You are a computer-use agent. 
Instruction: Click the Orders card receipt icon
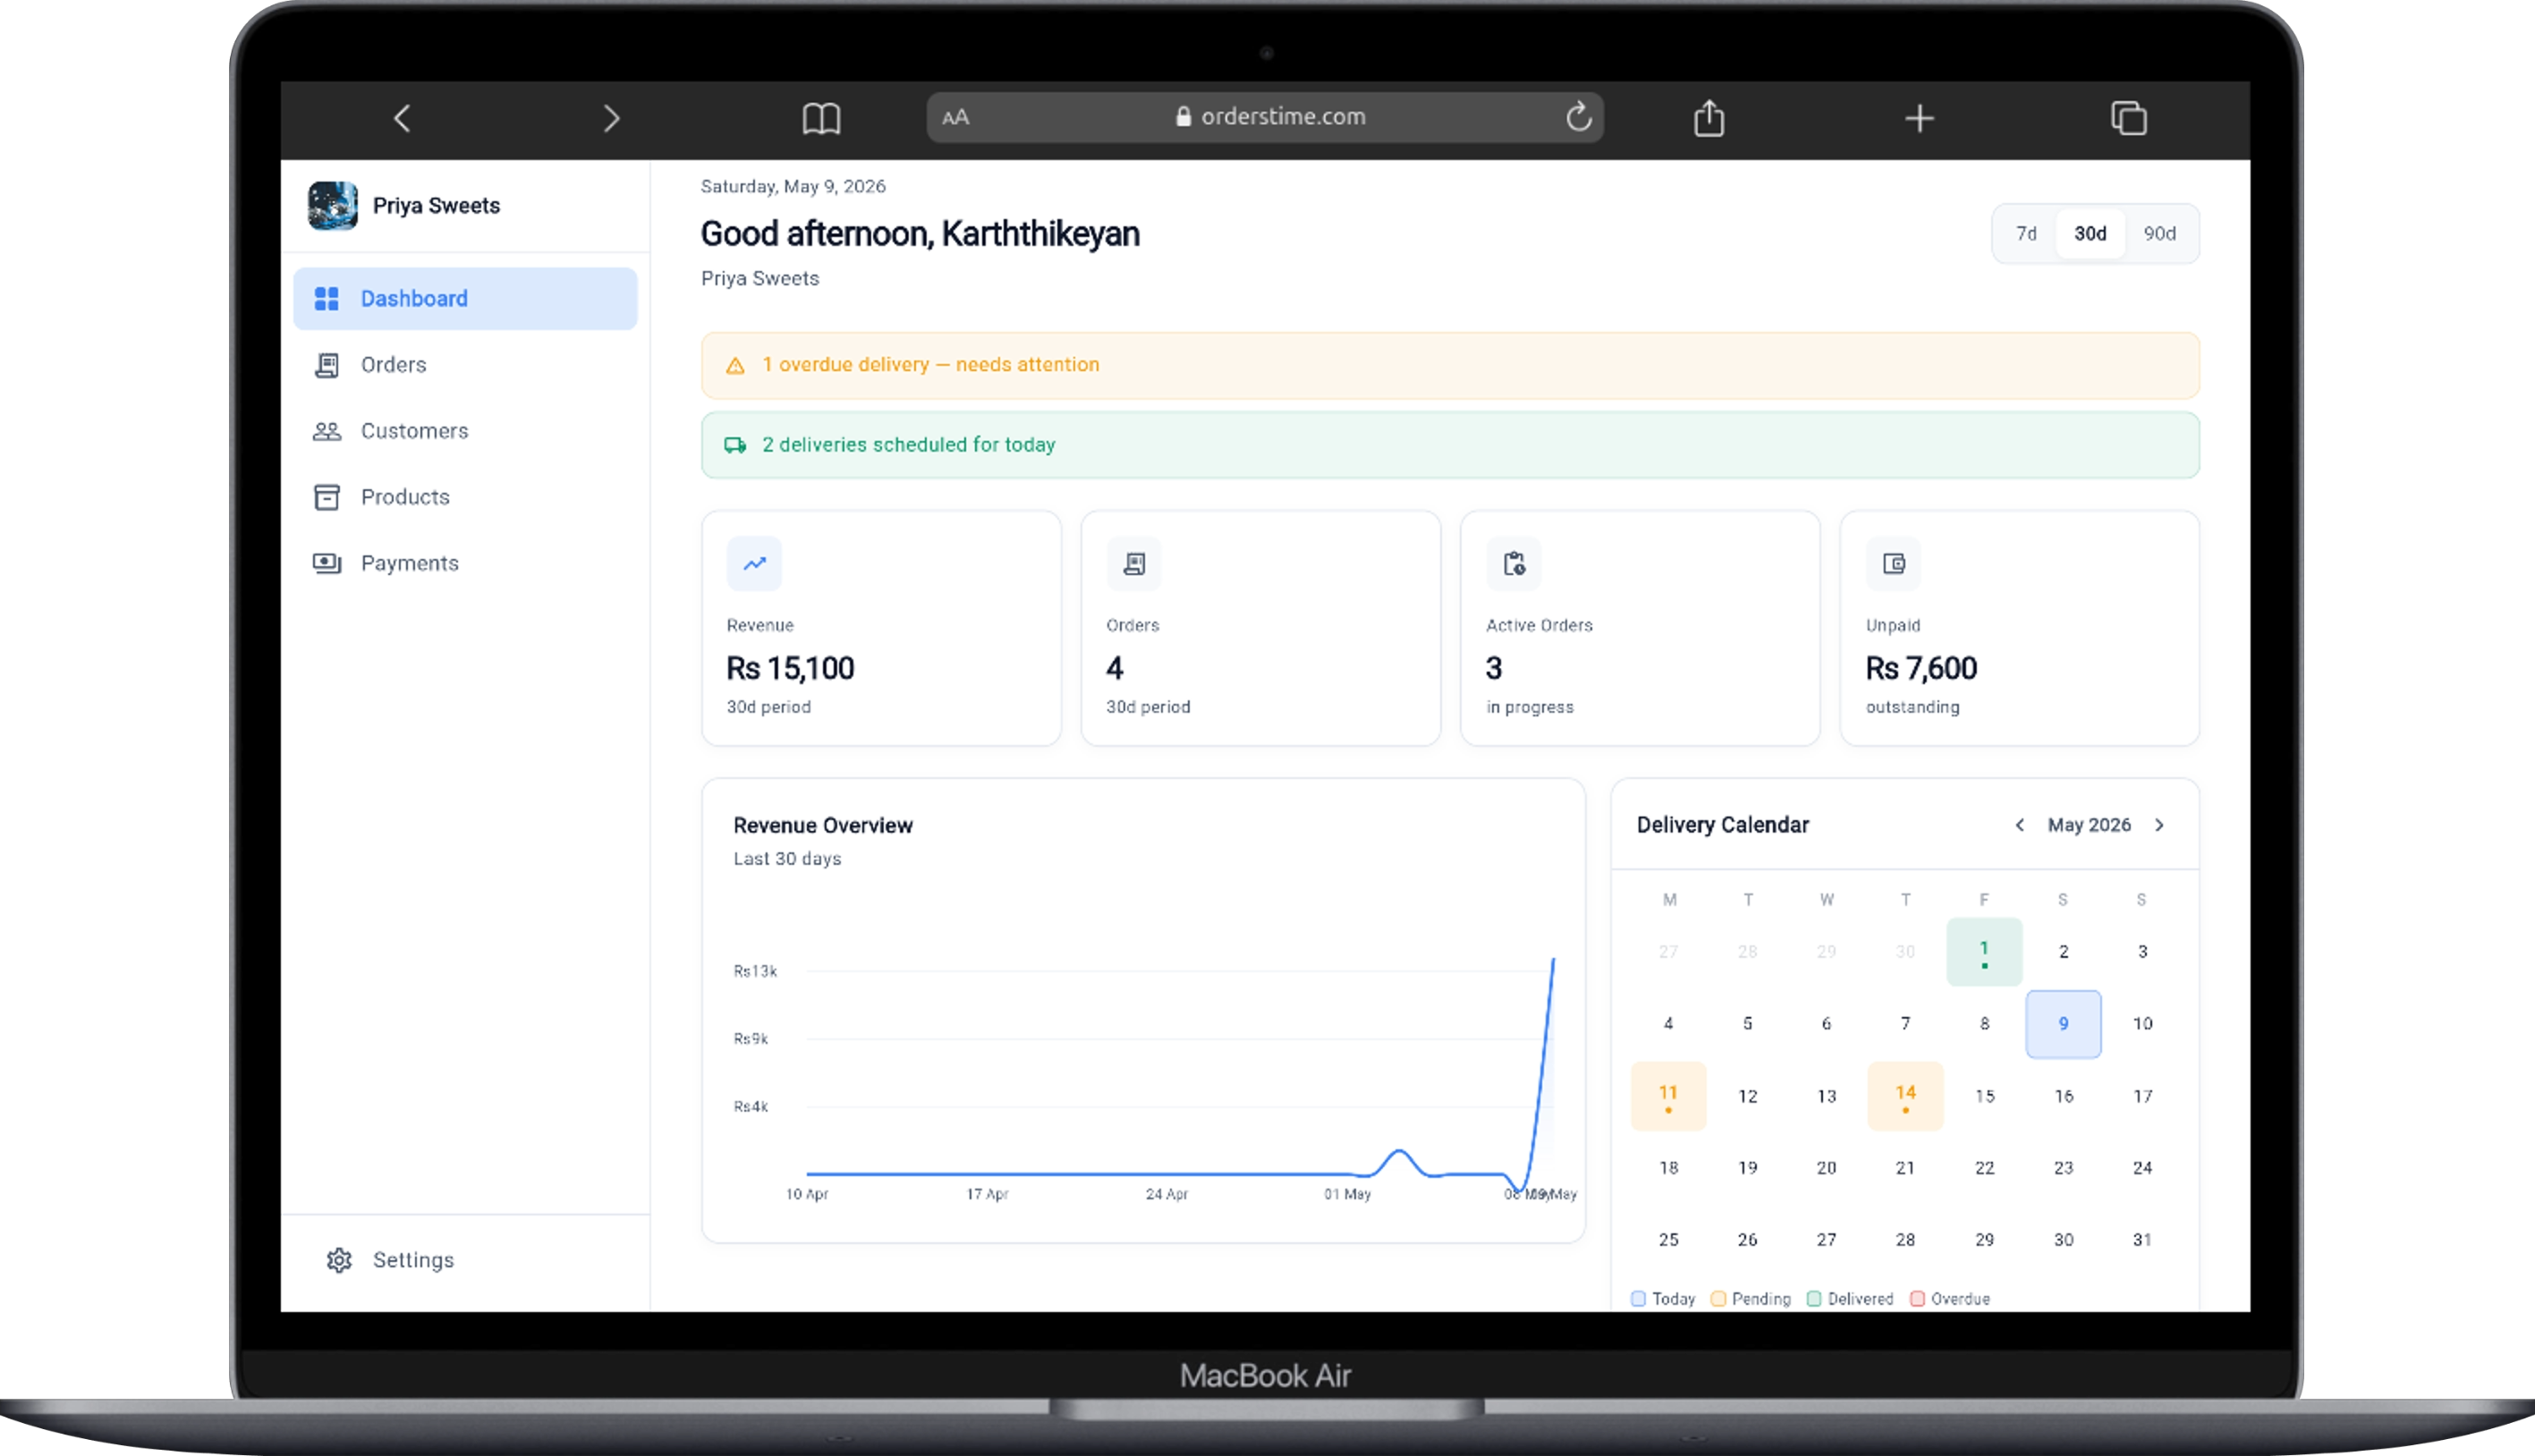point(1134,563)
